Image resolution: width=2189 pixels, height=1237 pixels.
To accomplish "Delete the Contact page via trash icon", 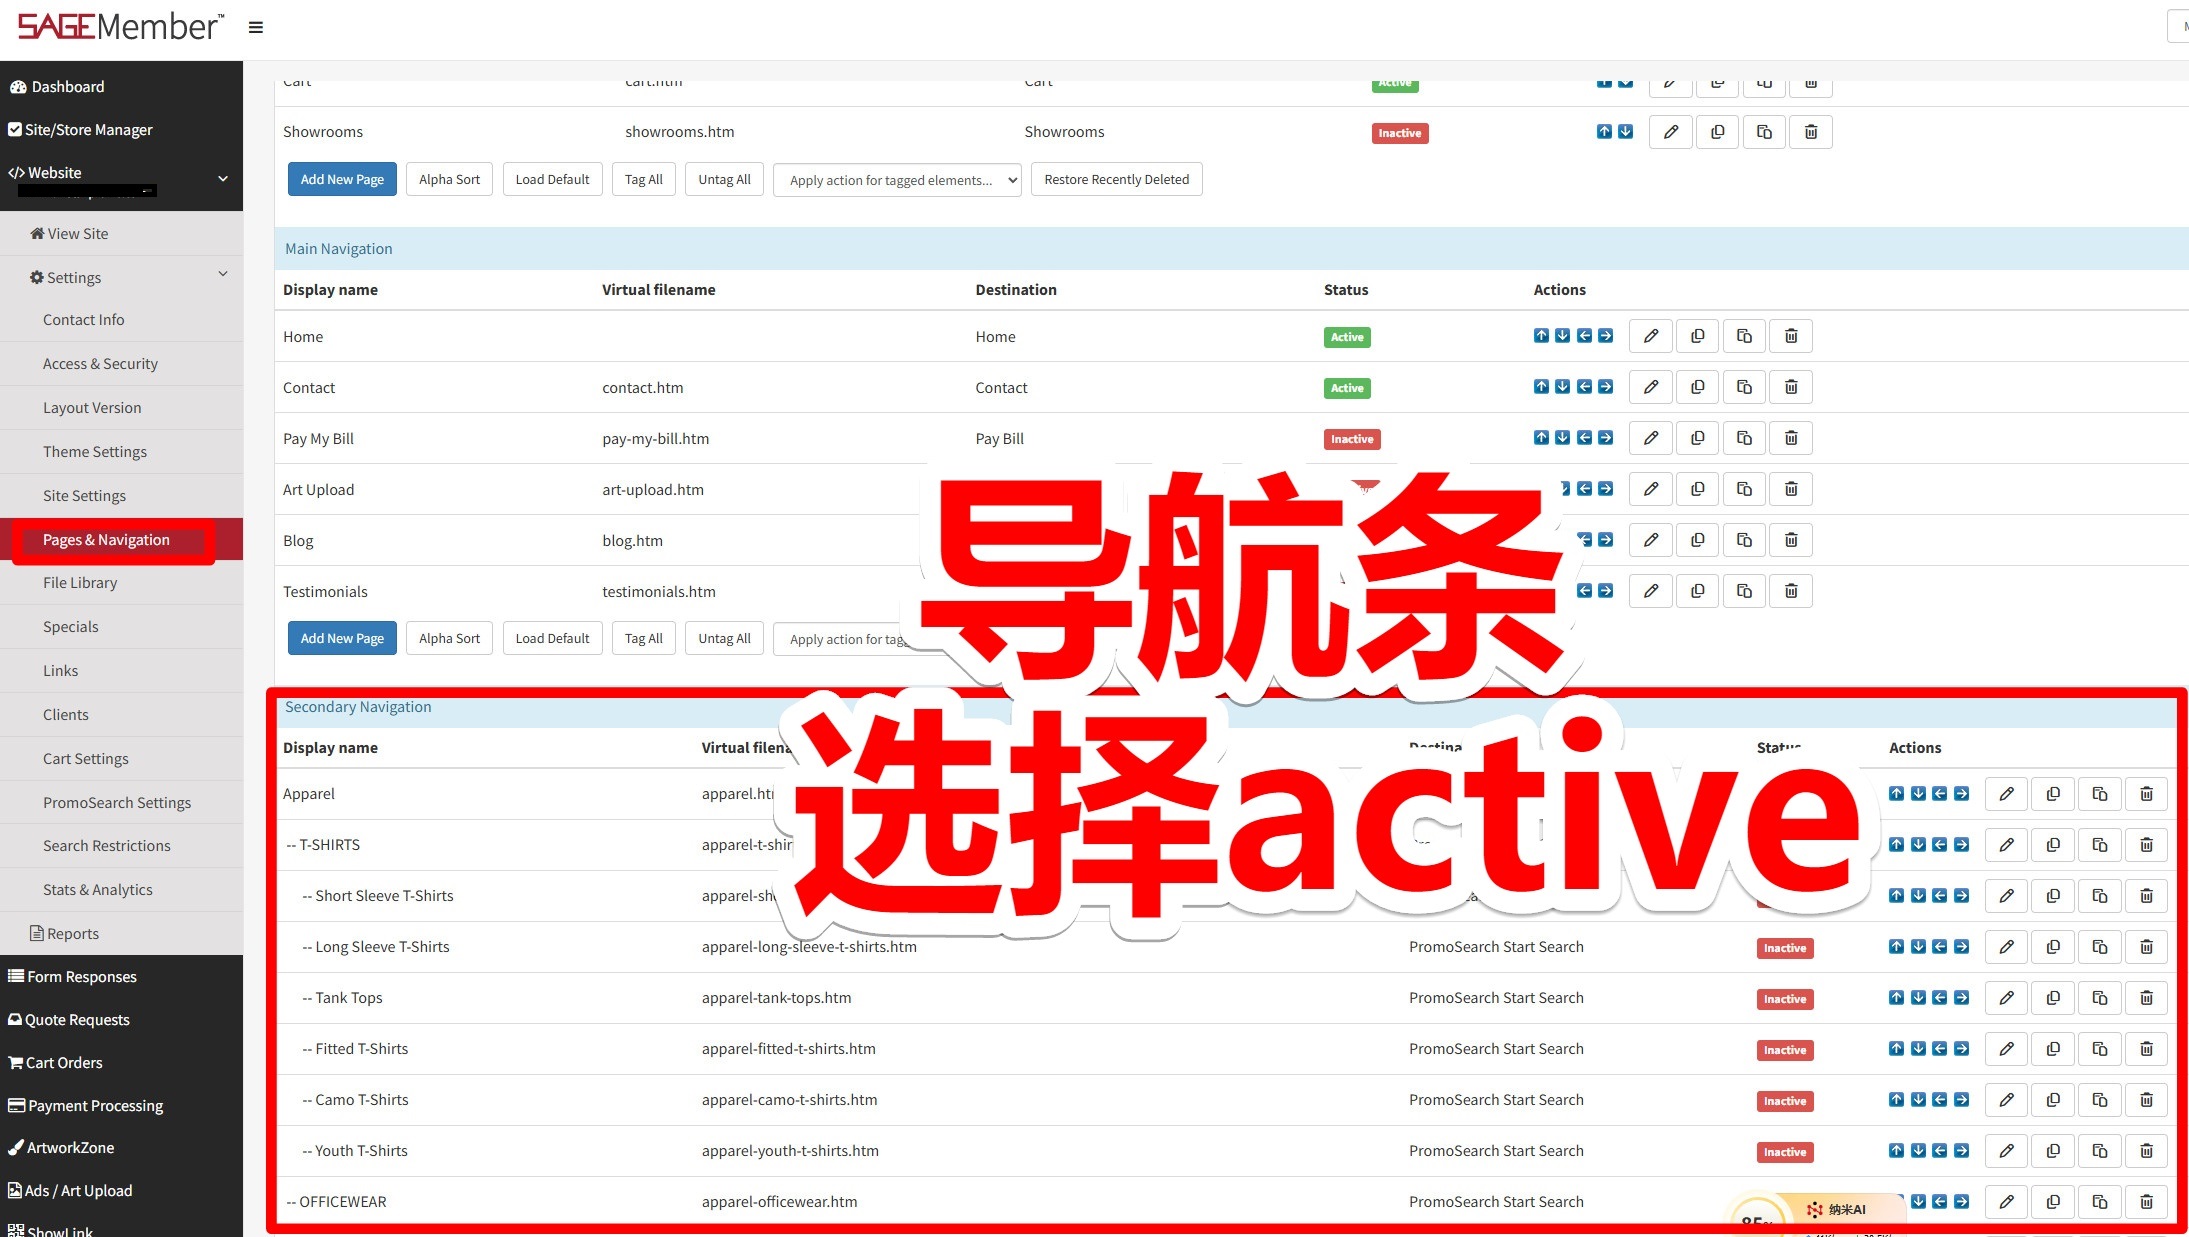I will (x=1791, y=387).
